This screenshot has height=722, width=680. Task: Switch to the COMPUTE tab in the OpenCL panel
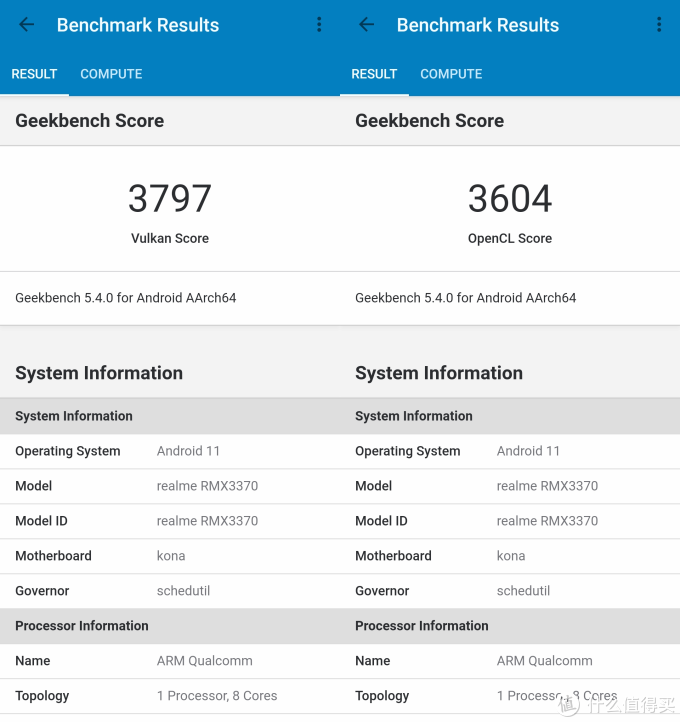pyautogui.click(x=451, y=74)
